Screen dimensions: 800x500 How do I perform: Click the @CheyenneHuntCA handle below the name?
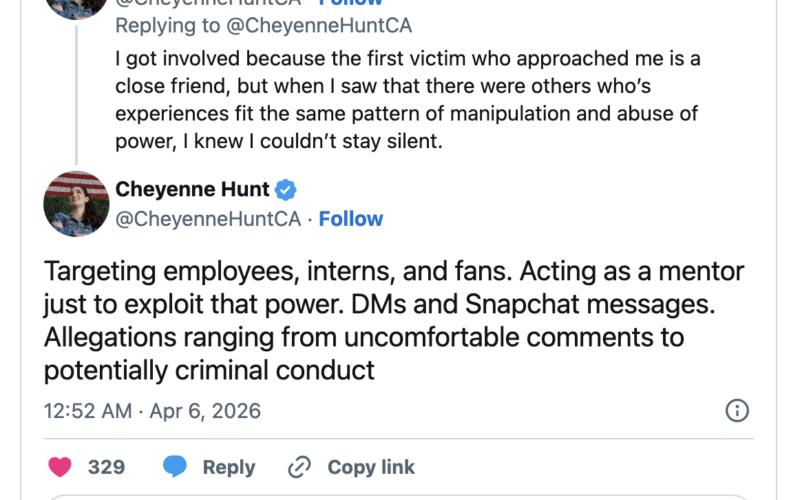207,218
